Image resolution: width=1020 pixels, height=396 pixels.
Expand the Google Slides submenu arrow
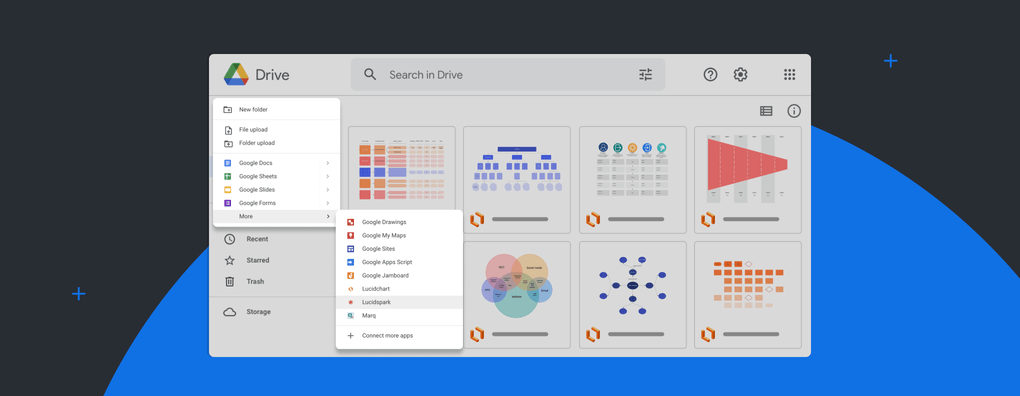click(x=328, y=190)
